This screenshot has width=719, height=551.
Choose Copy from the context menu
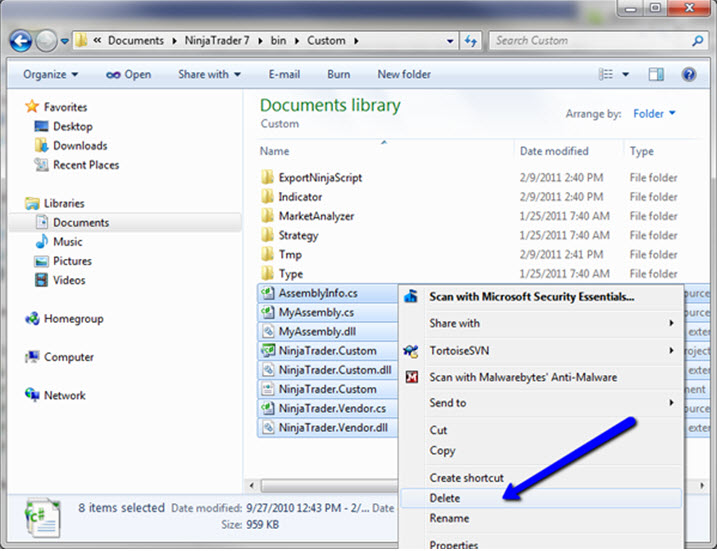click(x=541, y=451)
